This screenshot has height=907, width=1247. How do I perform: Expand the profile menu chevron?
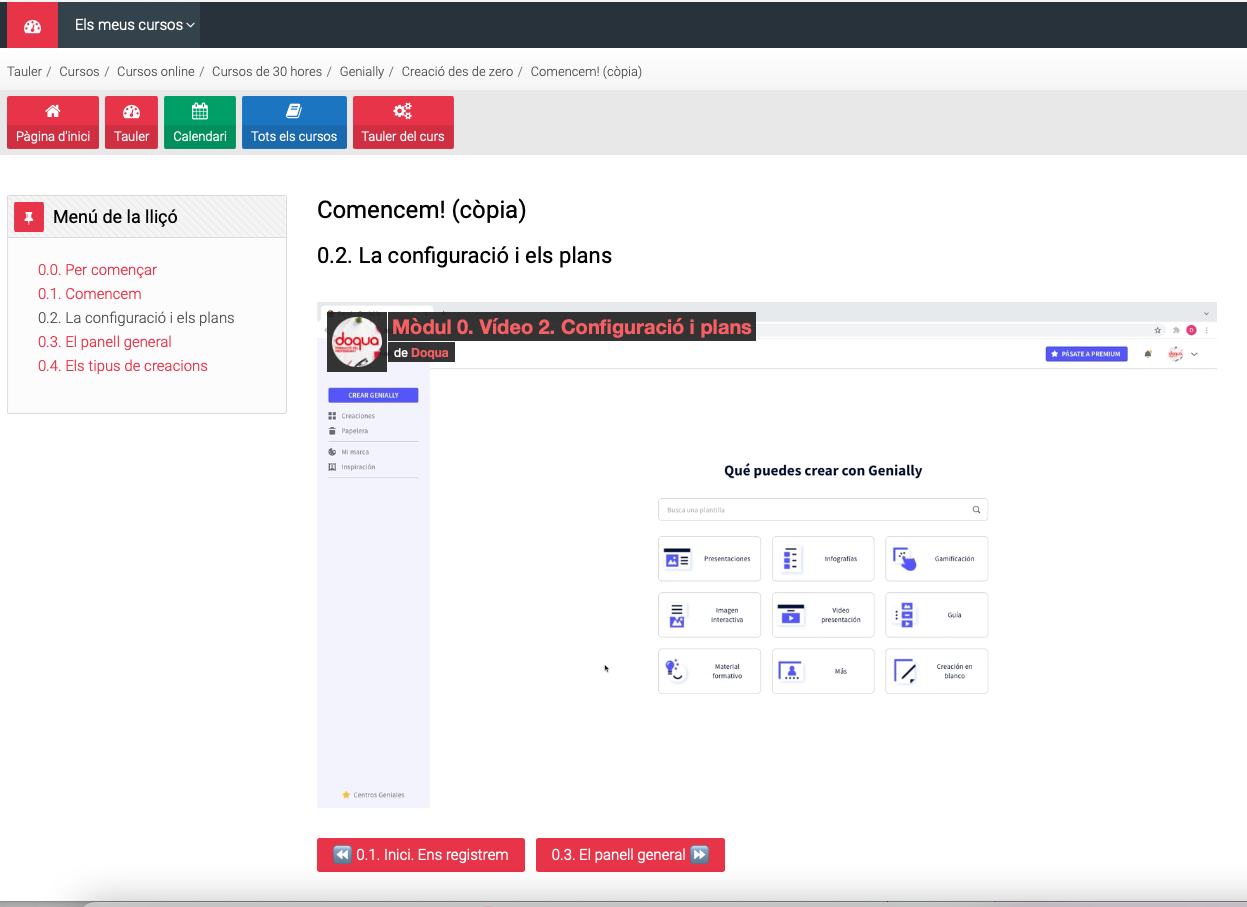[1194, 354]
